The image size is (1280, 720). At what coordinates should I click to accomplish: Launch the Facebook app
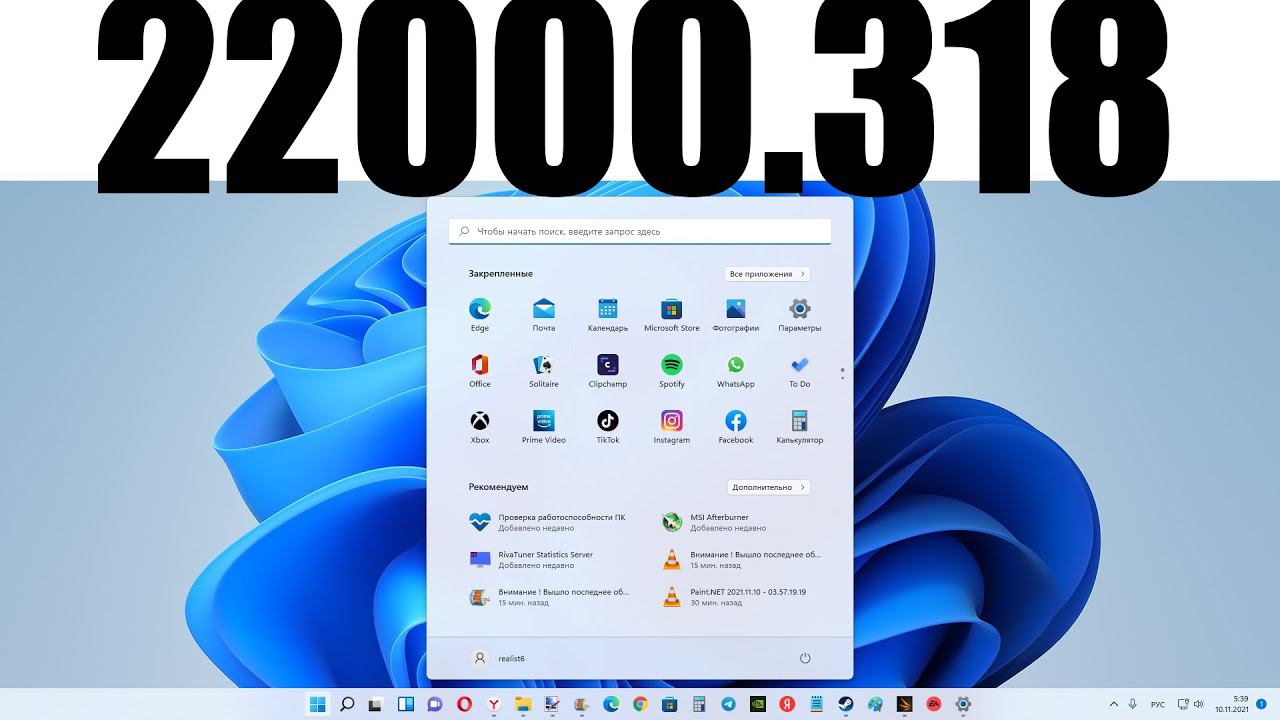(x=736, y=426)
